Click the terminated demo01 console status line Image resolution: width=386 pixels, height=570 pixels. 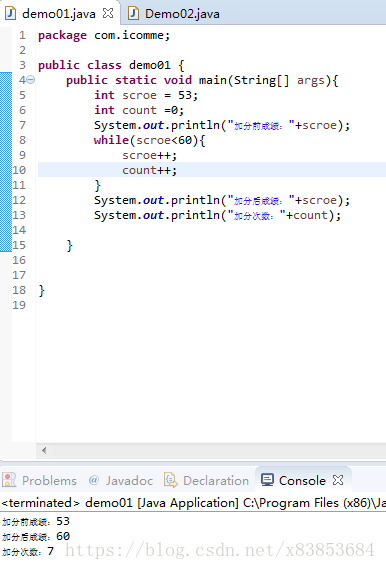[193, 503]
